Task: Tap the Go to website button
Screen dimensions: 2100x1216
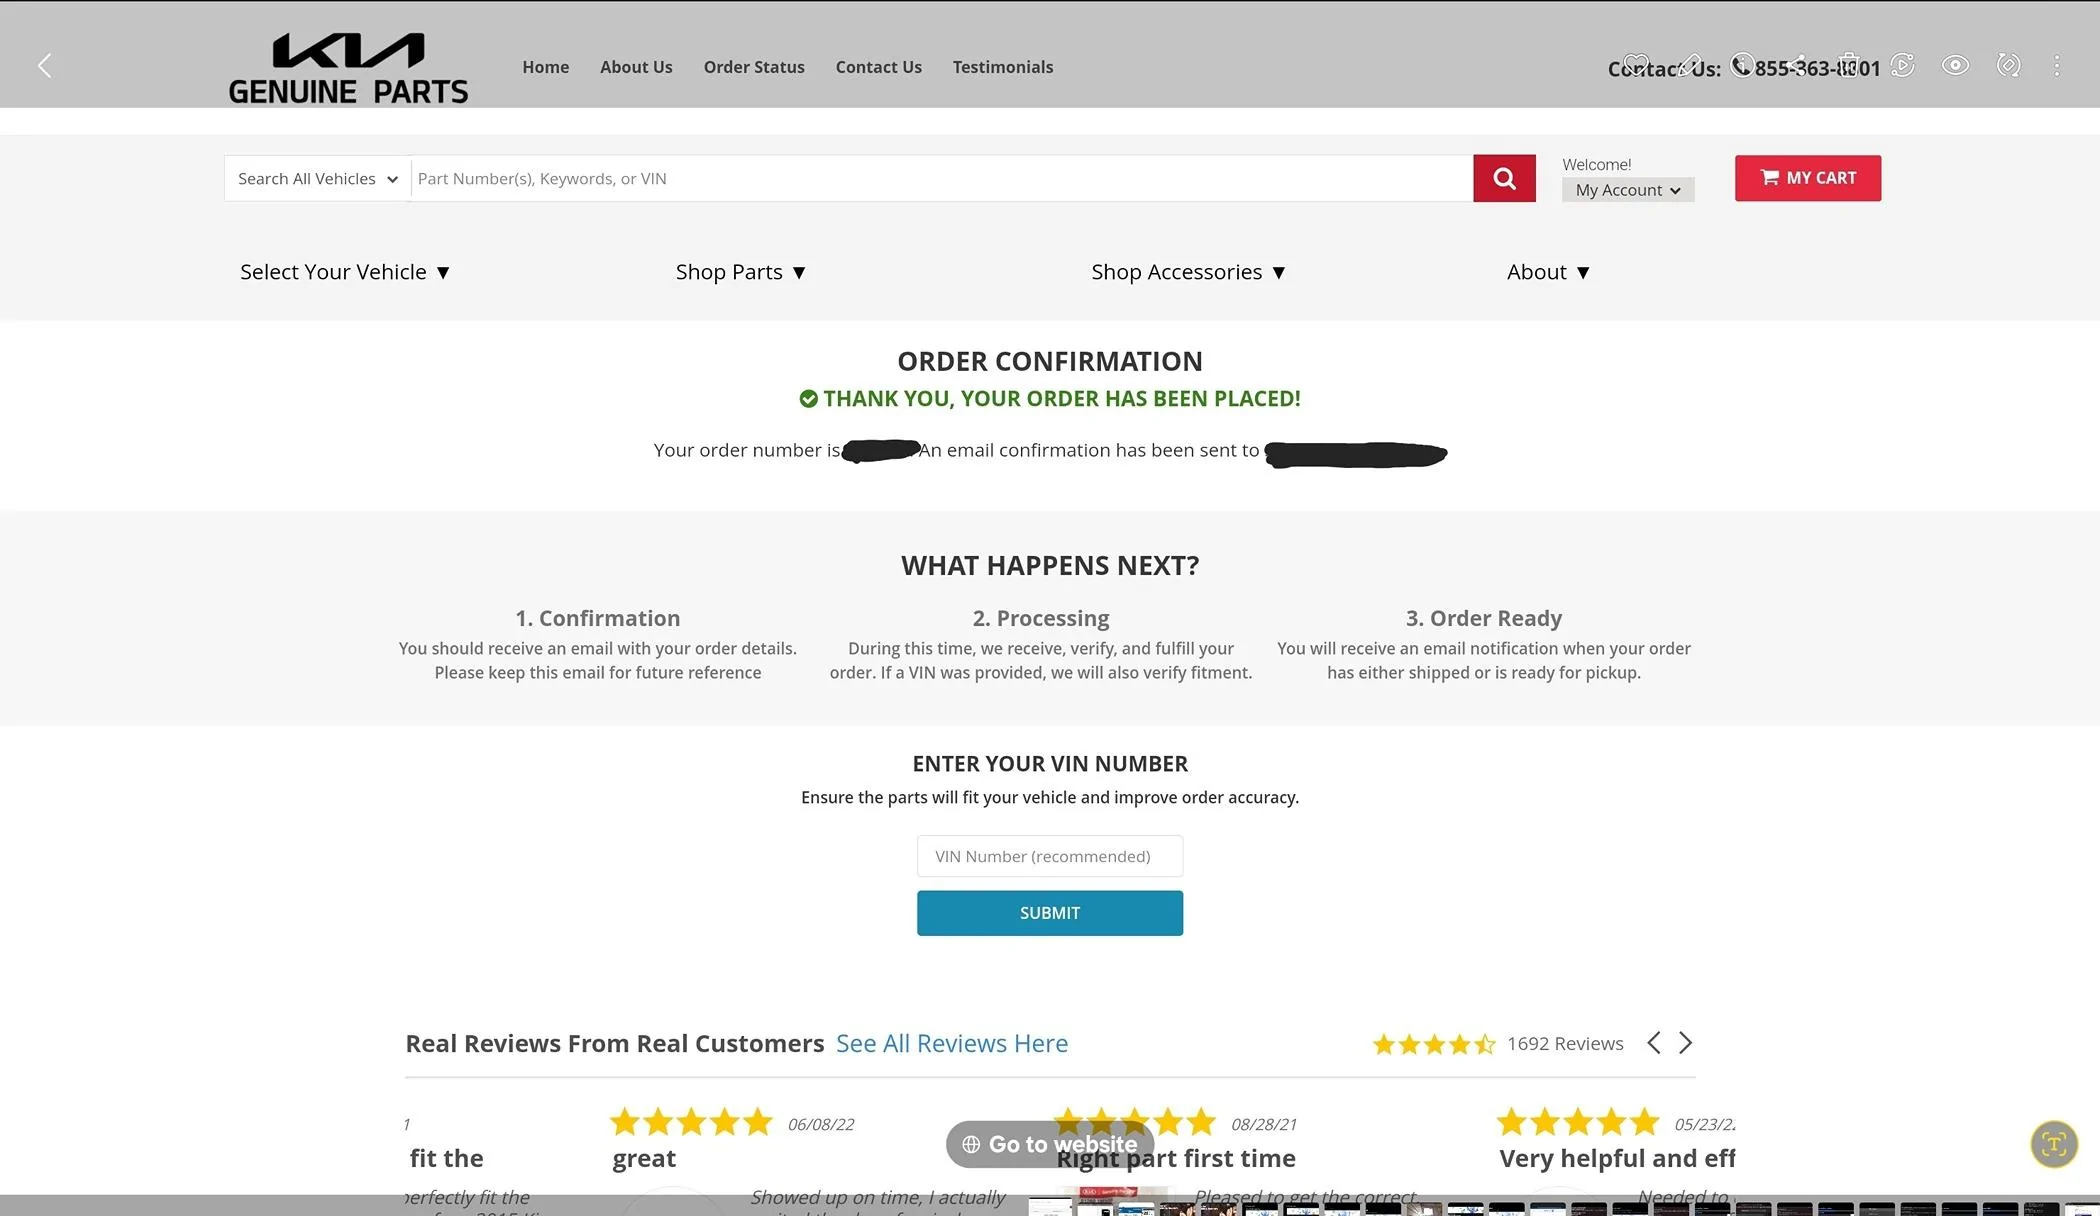Action: tap(1049, 1144)
